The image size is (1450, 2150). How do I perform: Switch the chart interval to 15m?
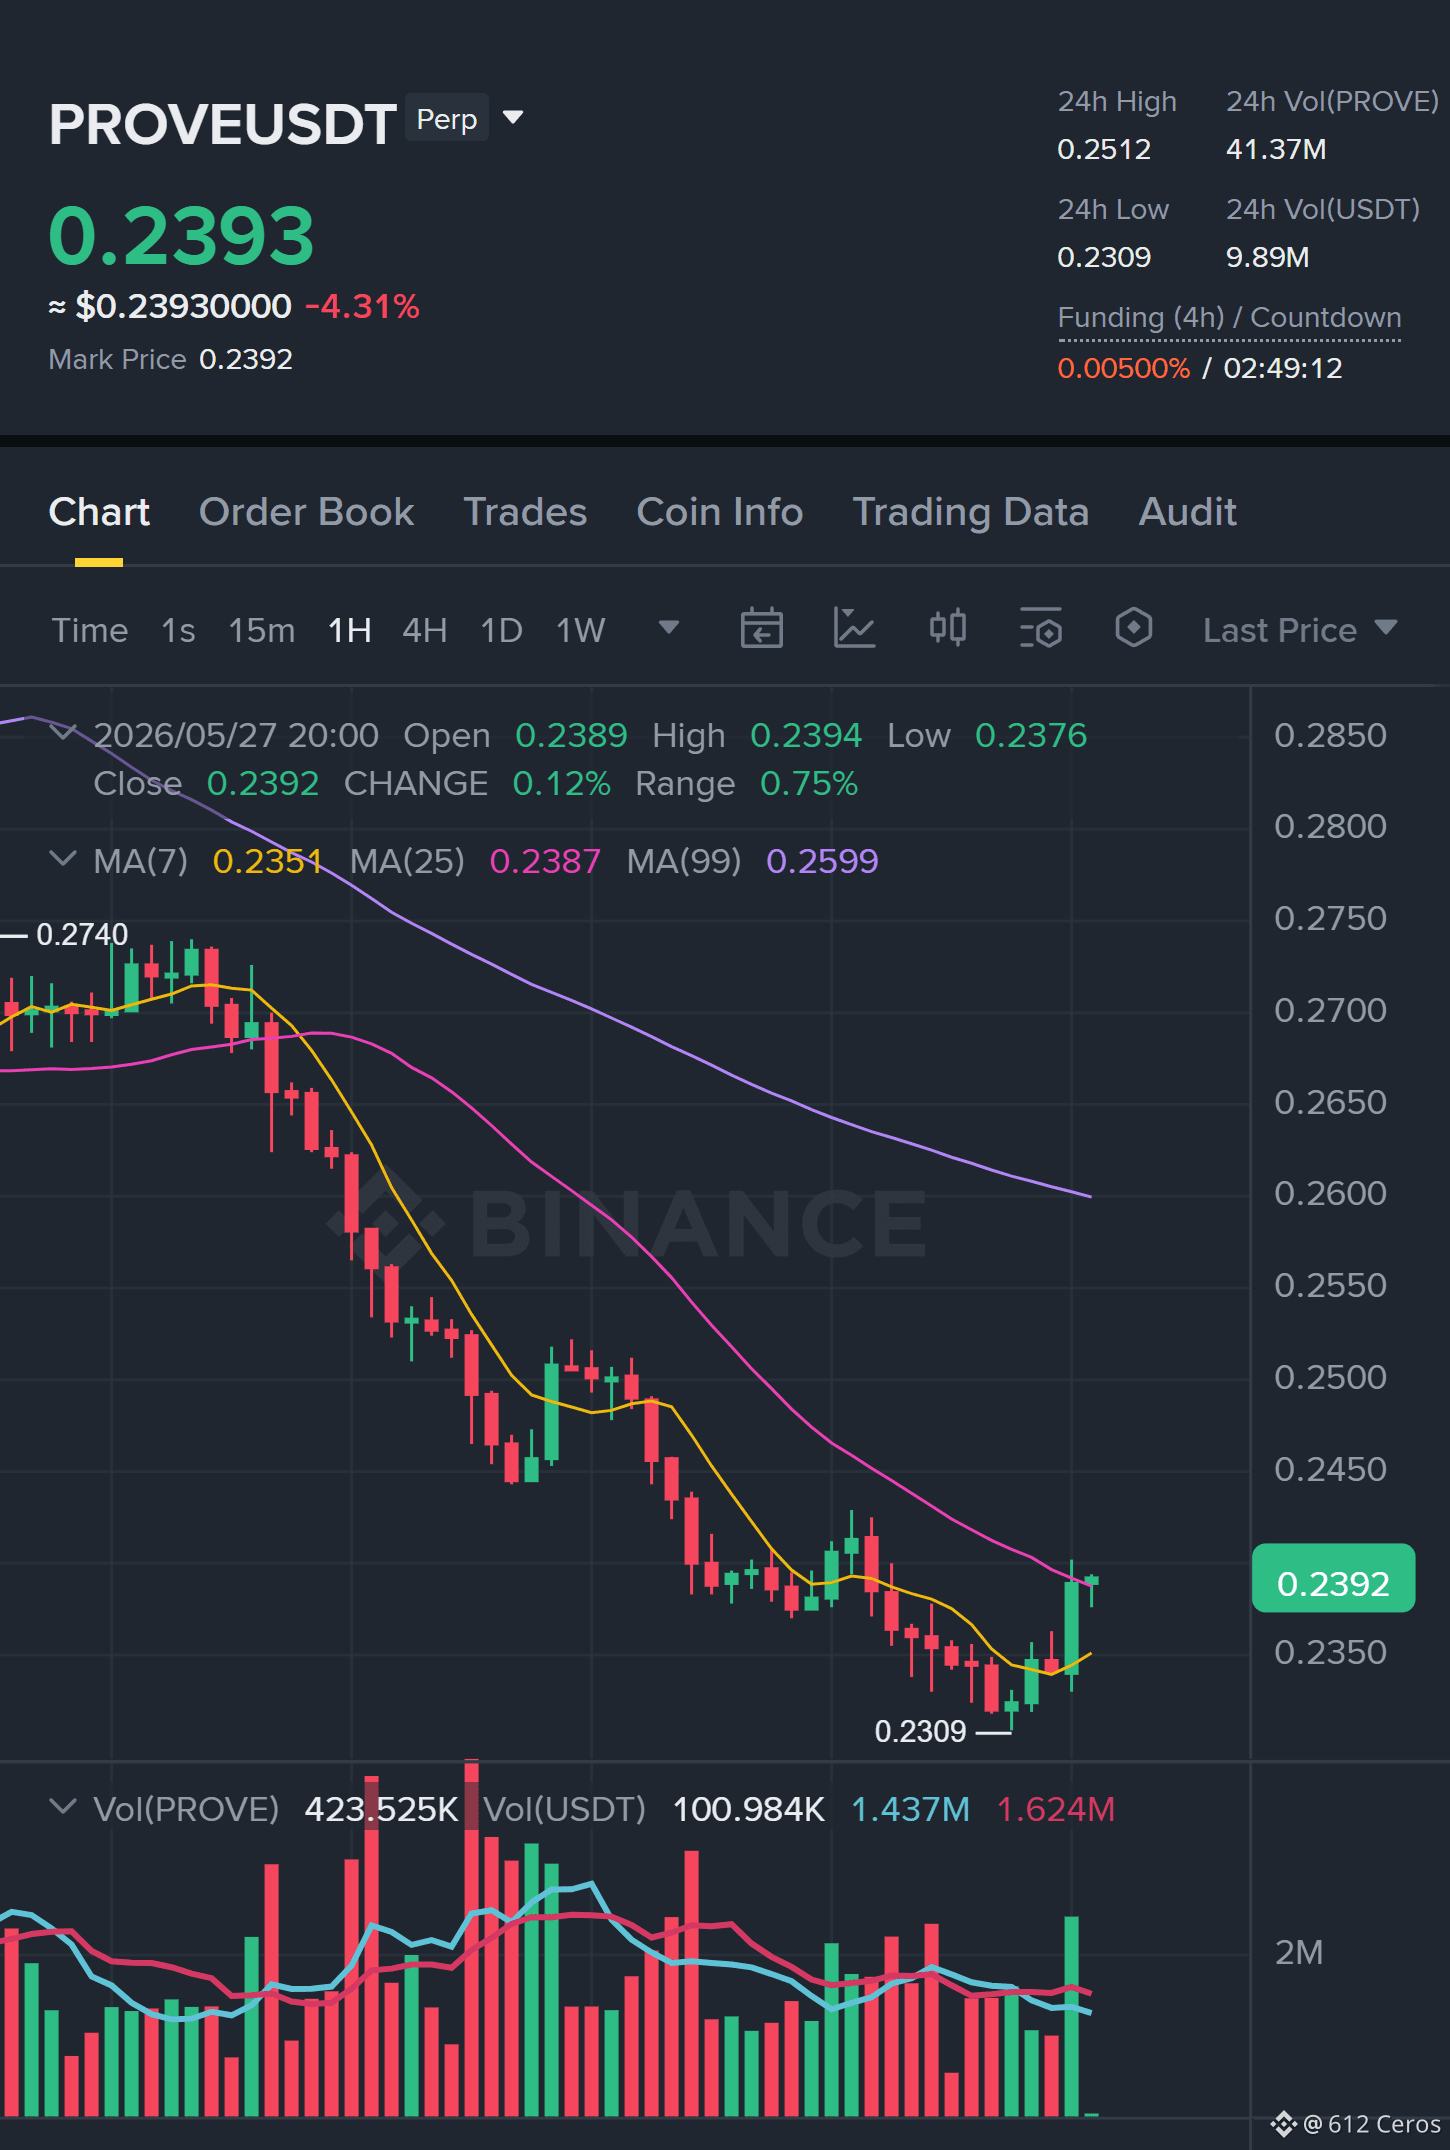point(261,630)
